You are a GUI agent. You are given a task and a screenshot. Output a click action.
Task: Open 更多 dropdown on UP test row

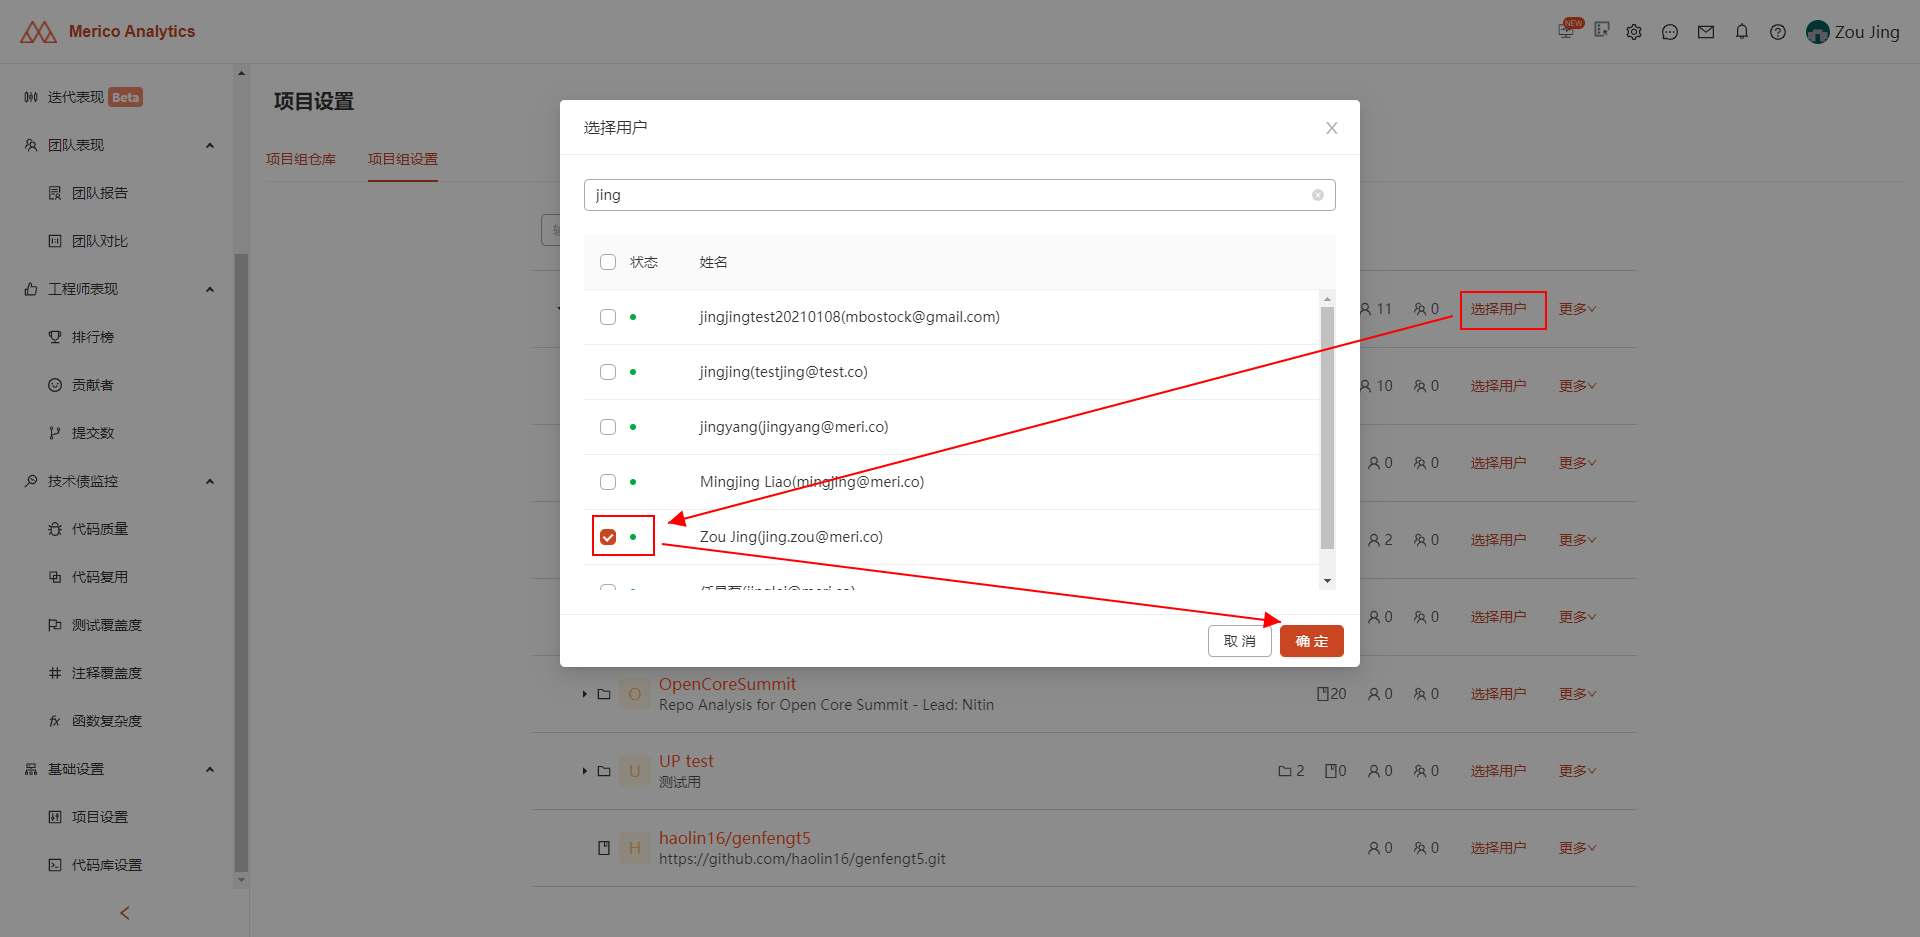click(1577, 771)
